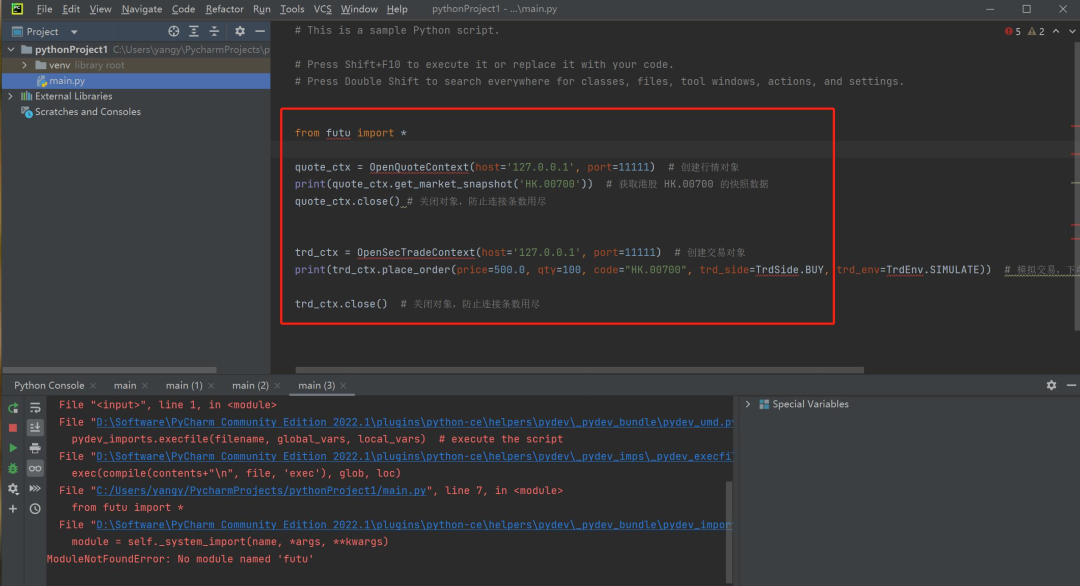Open the View menu
The height and width of the screenshot is (586, 1080).
pyautogui.click(x=100, y=9)
